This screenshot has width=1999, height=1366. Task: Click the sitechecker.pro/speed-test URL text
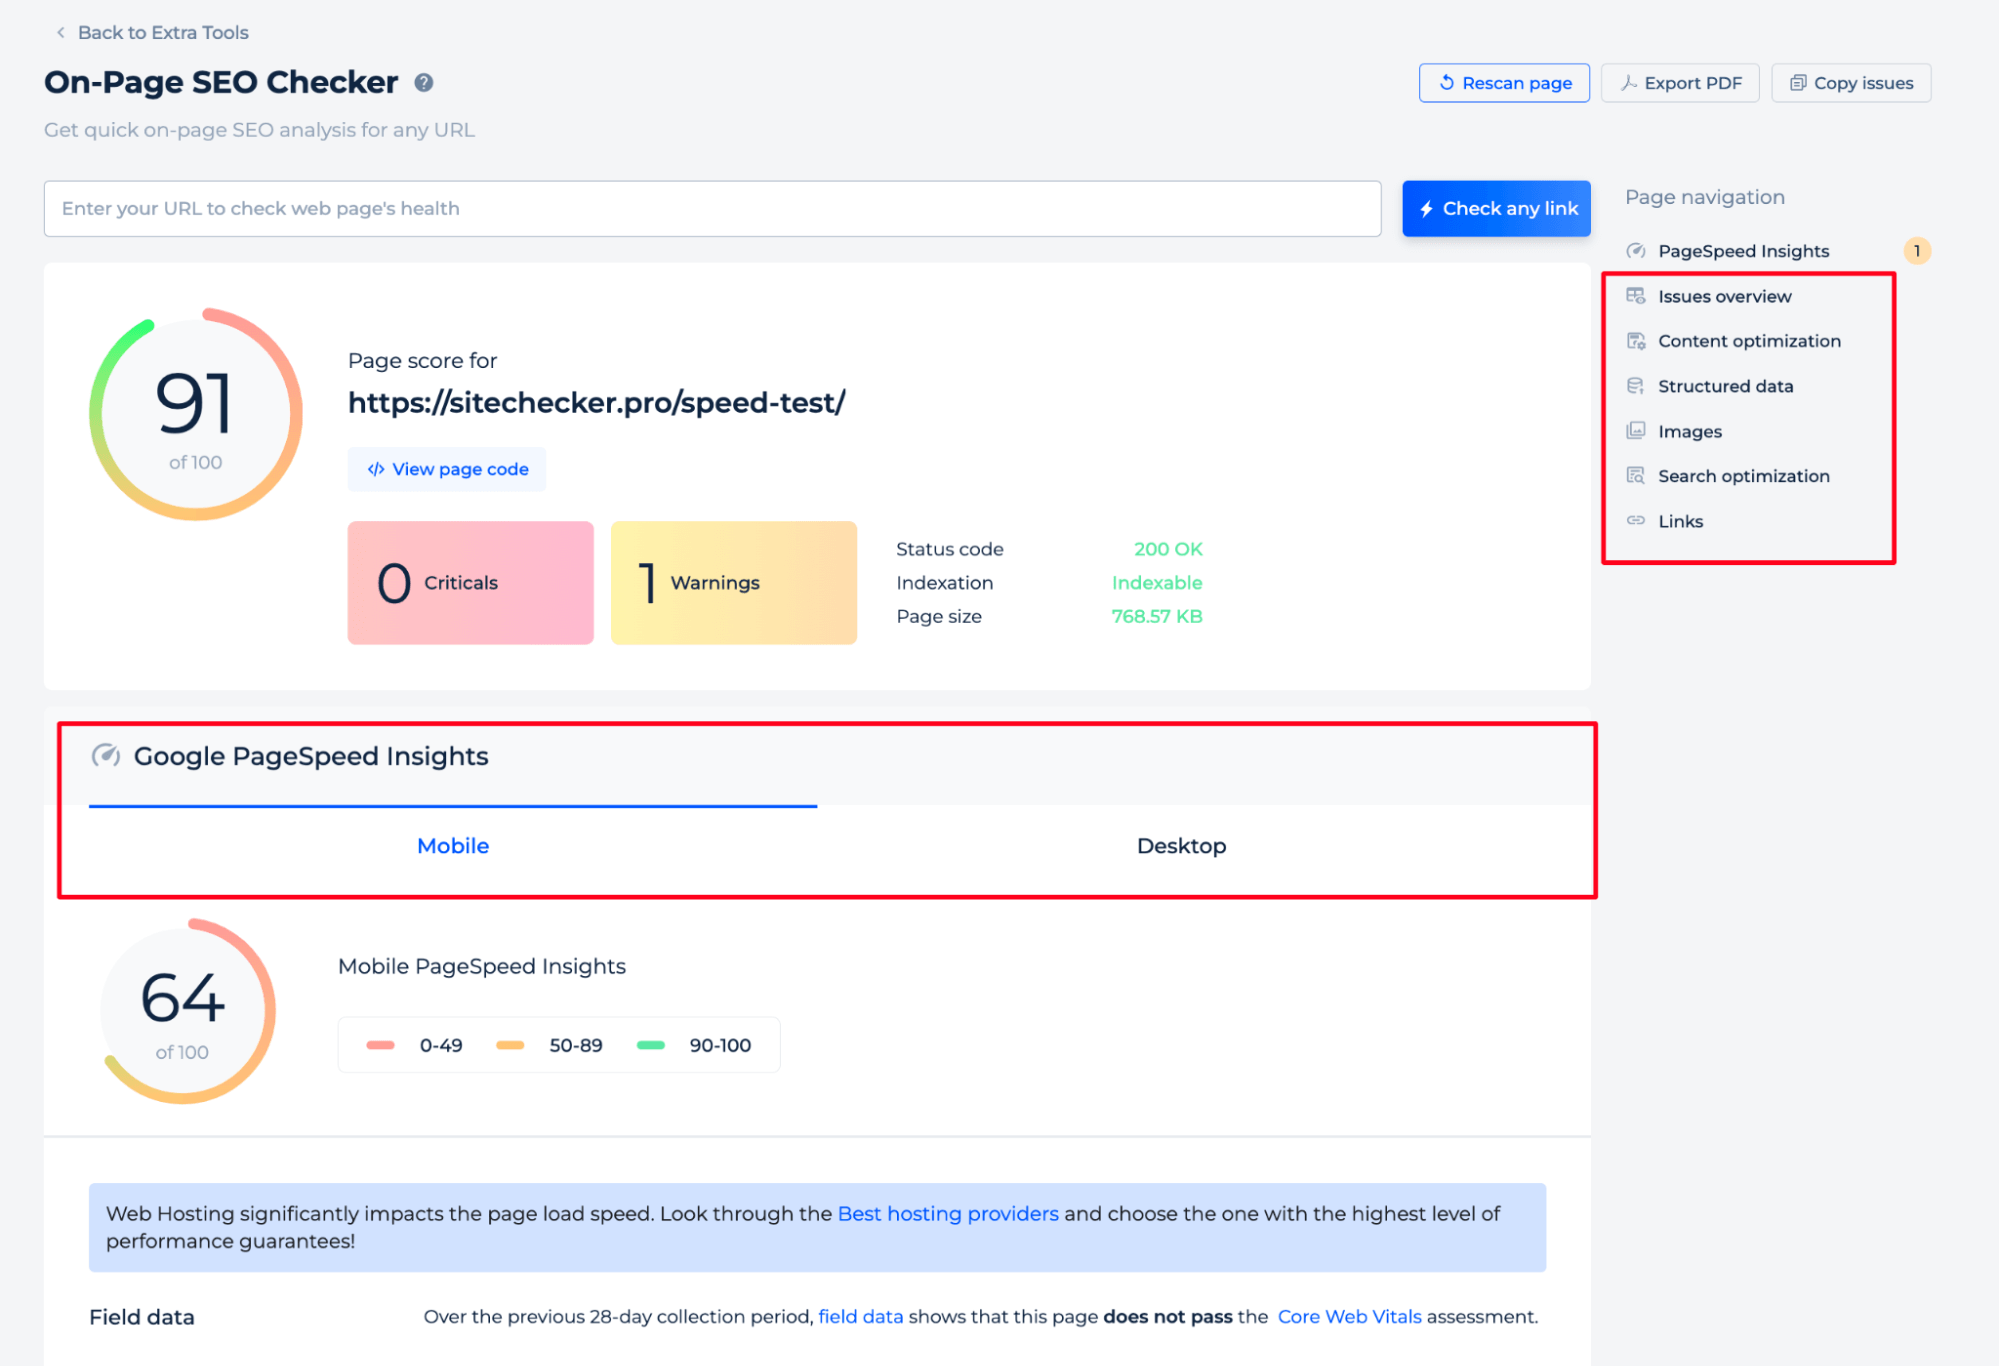(x=596, y=402)
